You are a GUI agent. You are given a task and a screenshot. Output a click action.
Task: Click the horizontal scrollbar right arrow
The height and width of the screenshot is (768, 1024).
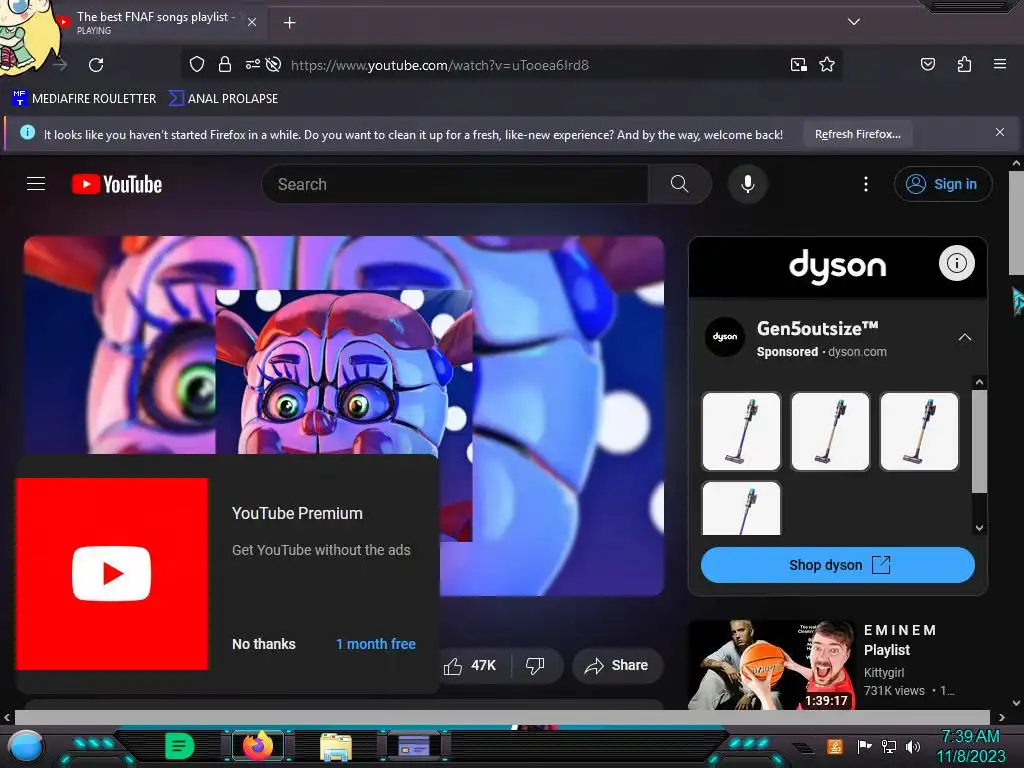click(1002, 717)
